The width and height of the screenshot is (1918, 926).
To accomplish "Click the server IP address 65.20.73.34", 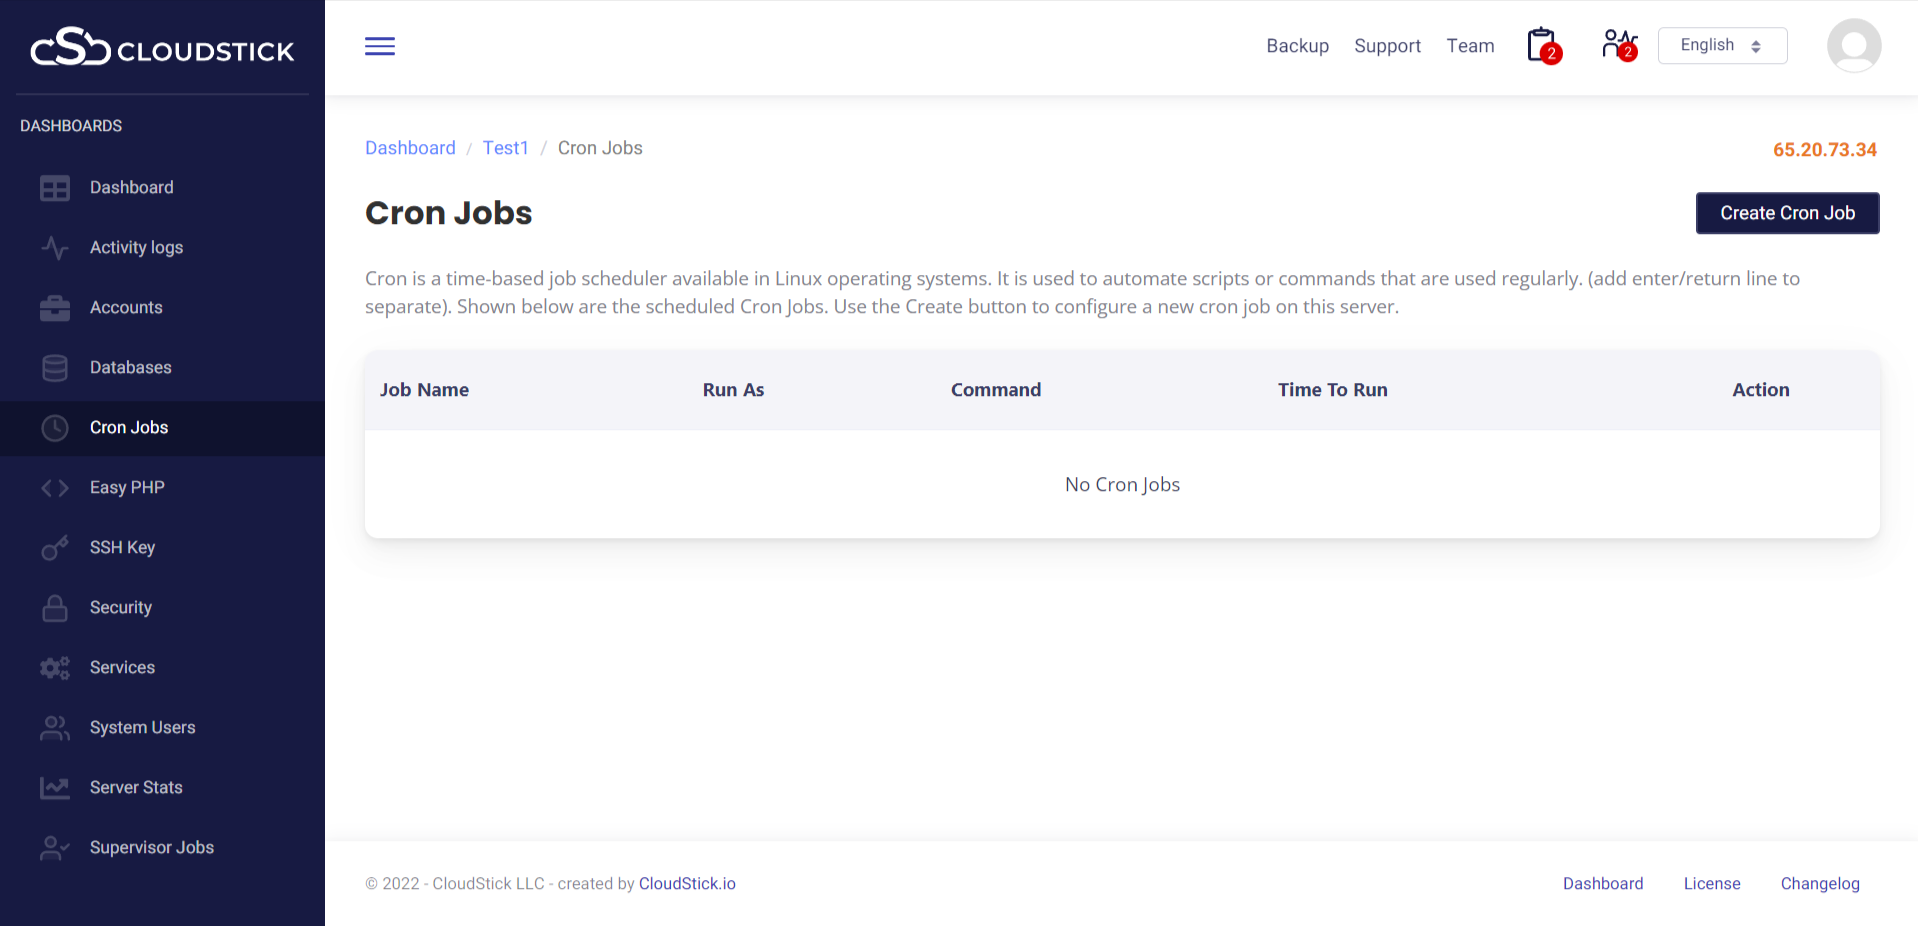I will click(x=1824, y=150).
